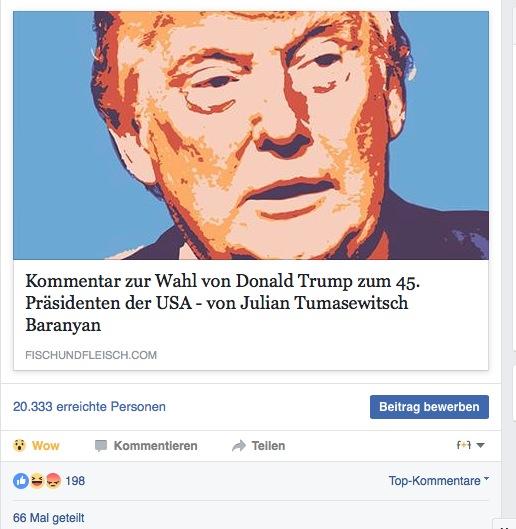Expand the Top-Kommentare sorting dropdown
This screenshot has height=529, width=516.
point(438,481)
